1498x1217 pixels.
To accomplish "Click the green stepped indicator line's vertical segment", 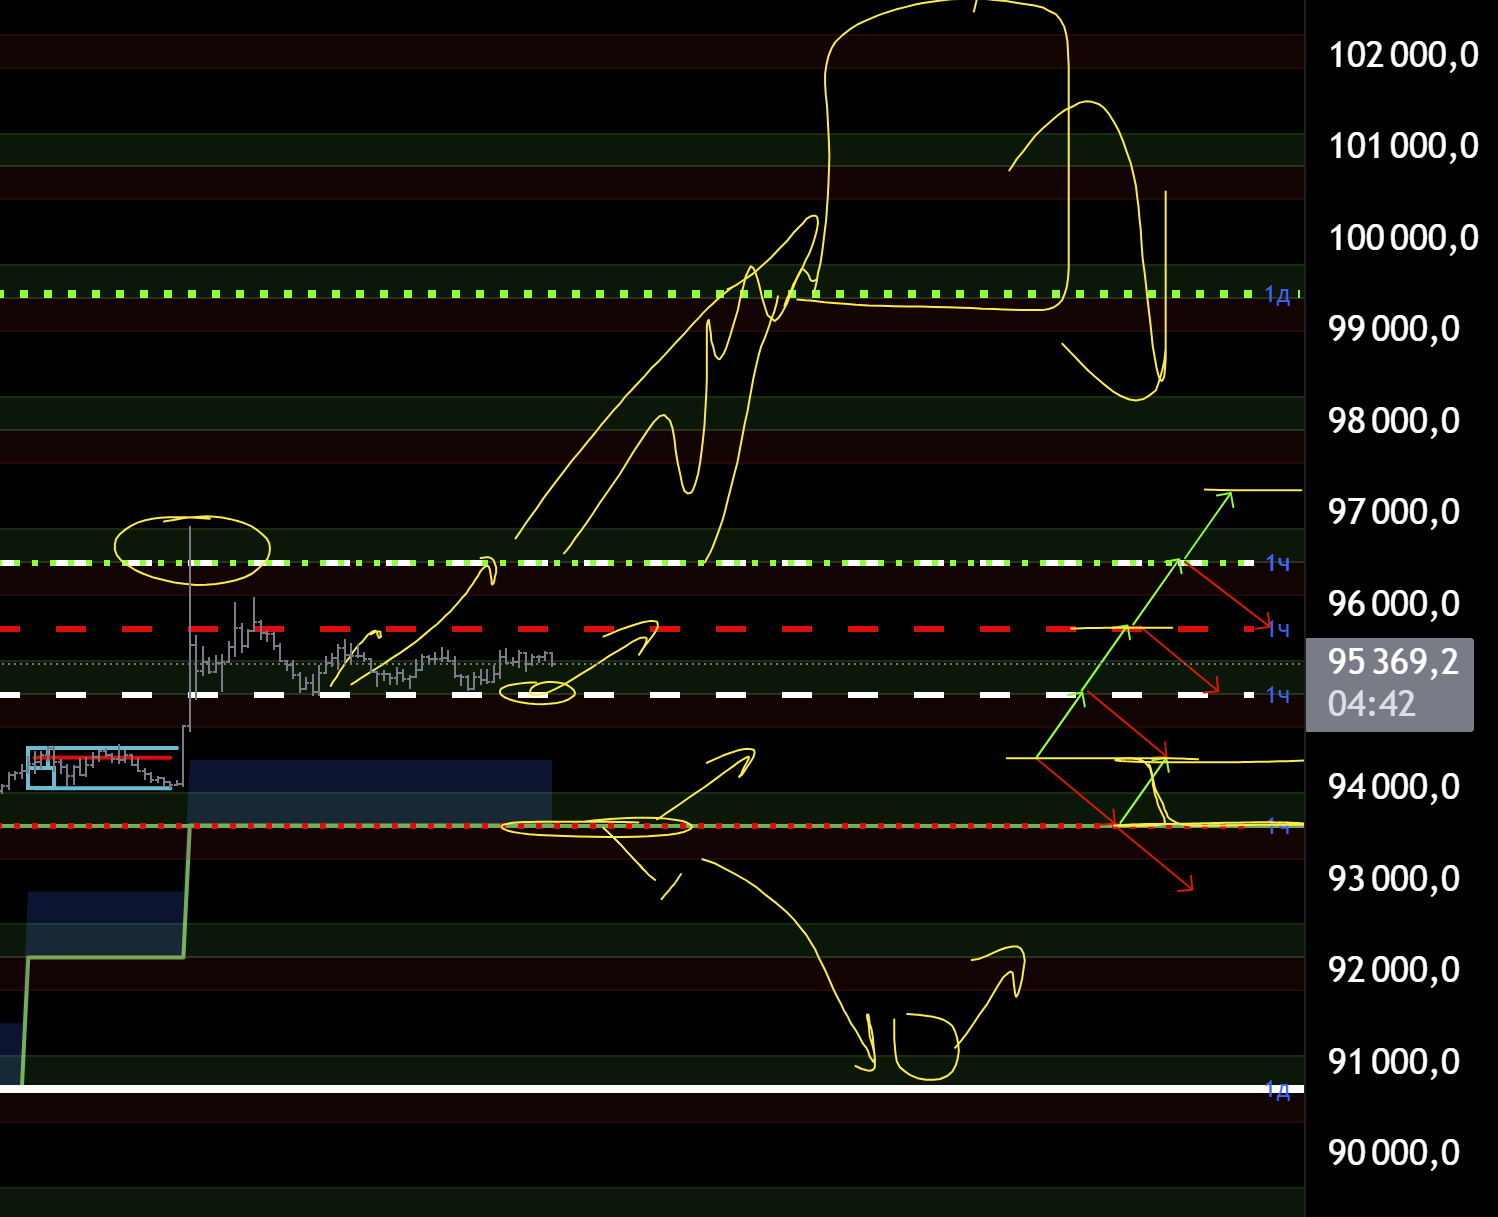I will coord(187,890).
